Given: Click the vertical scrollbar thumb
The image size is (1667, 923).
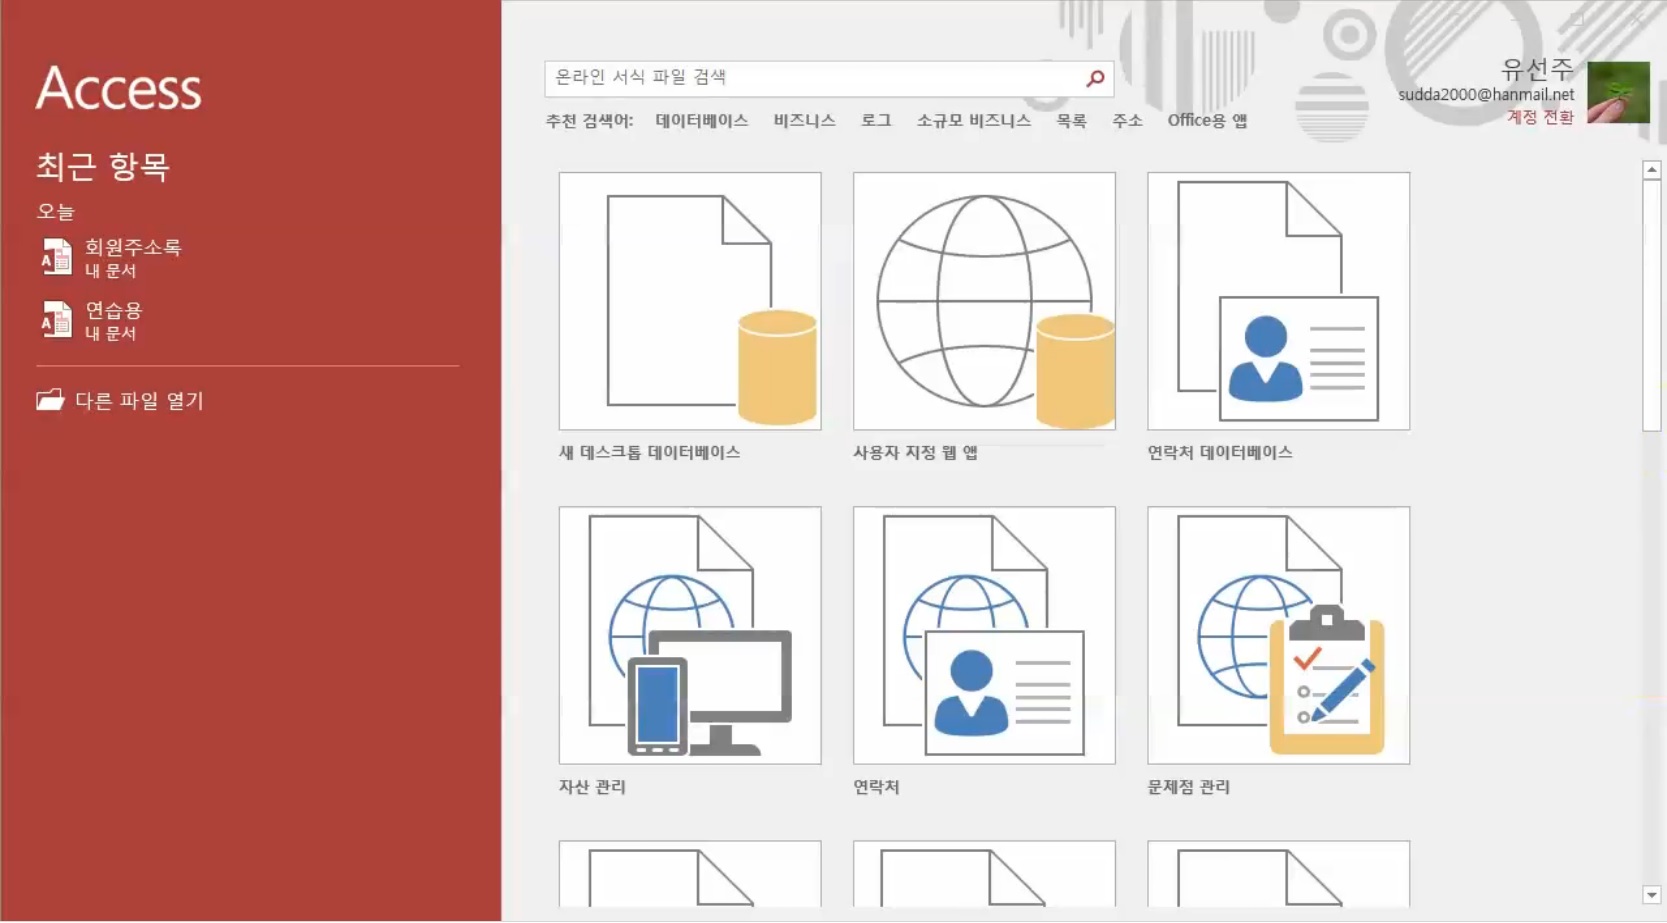Looking at the screenshot, I should tap(1651, 306).
